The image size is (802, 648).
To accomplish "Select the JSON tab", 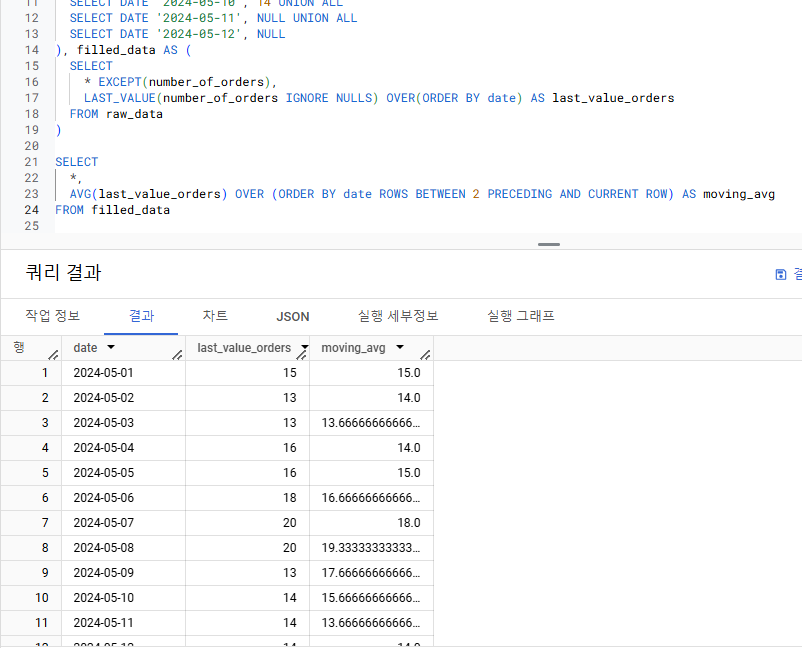I will [293, 317].
